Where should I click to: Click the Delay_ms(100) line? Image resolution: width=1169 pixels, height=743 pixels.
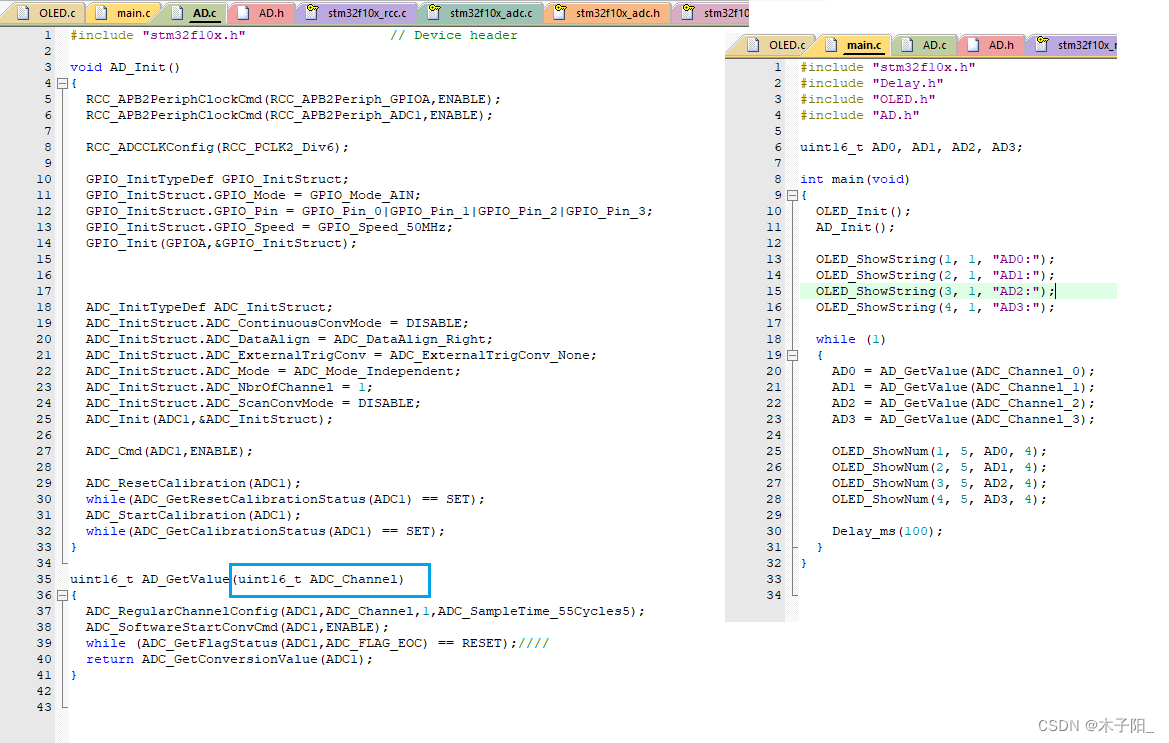point(888,531)
